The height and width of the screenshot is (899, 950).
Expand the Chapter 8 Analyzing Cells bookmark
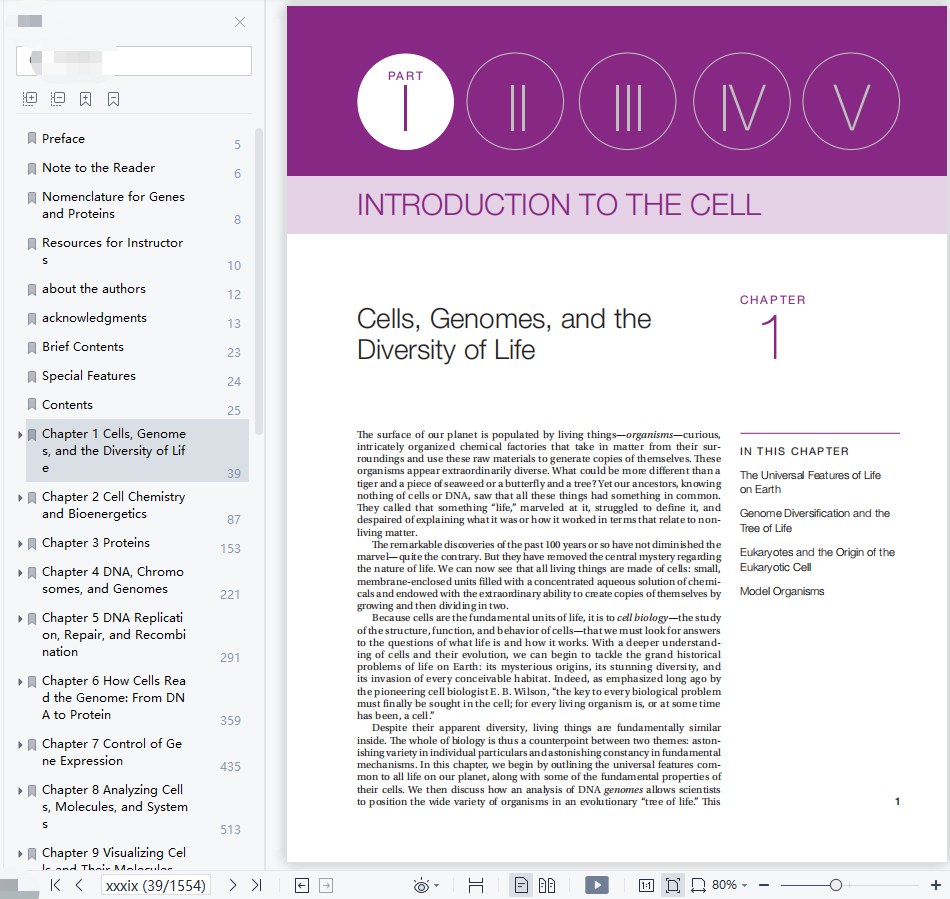click(20, 791)
